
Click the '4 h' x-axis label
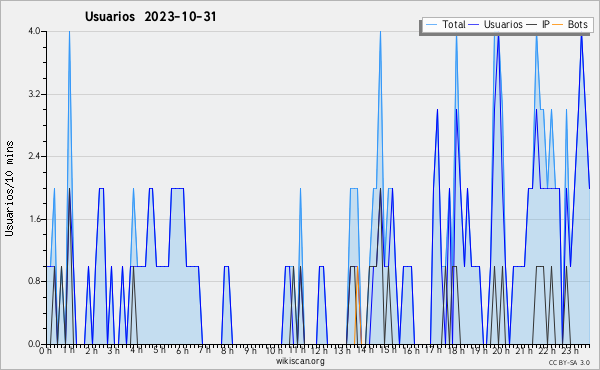pos(136,351)
